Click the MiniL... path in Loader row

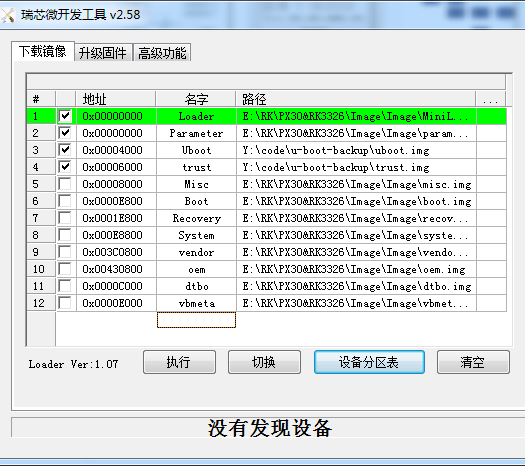[x=356, y=116]
